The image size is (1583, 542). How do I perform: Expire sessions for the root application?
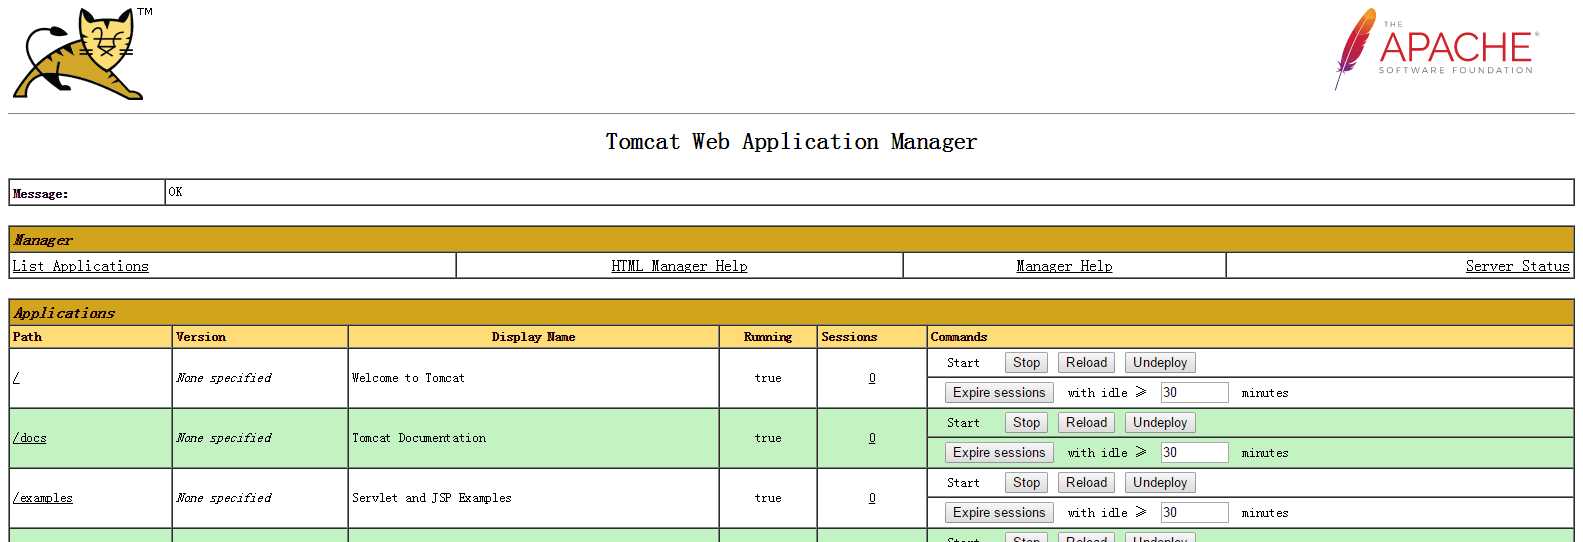point(999,393)
